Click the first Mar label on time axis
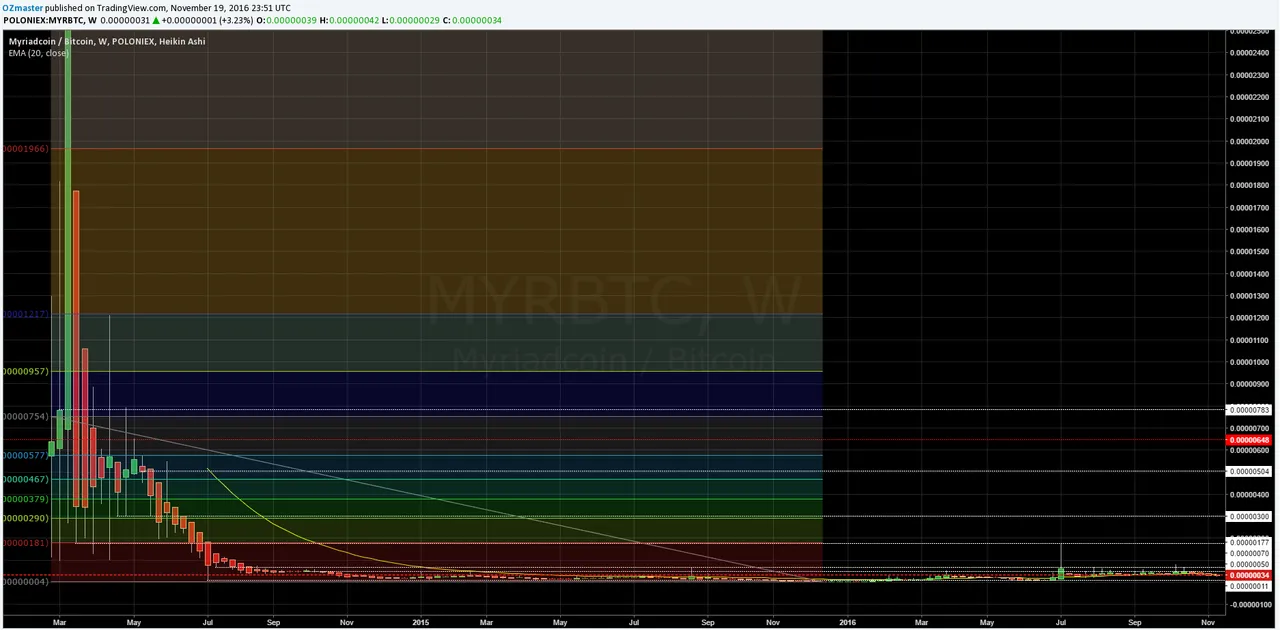Viewport: 1280px width, 630px height. pos(58,621)
